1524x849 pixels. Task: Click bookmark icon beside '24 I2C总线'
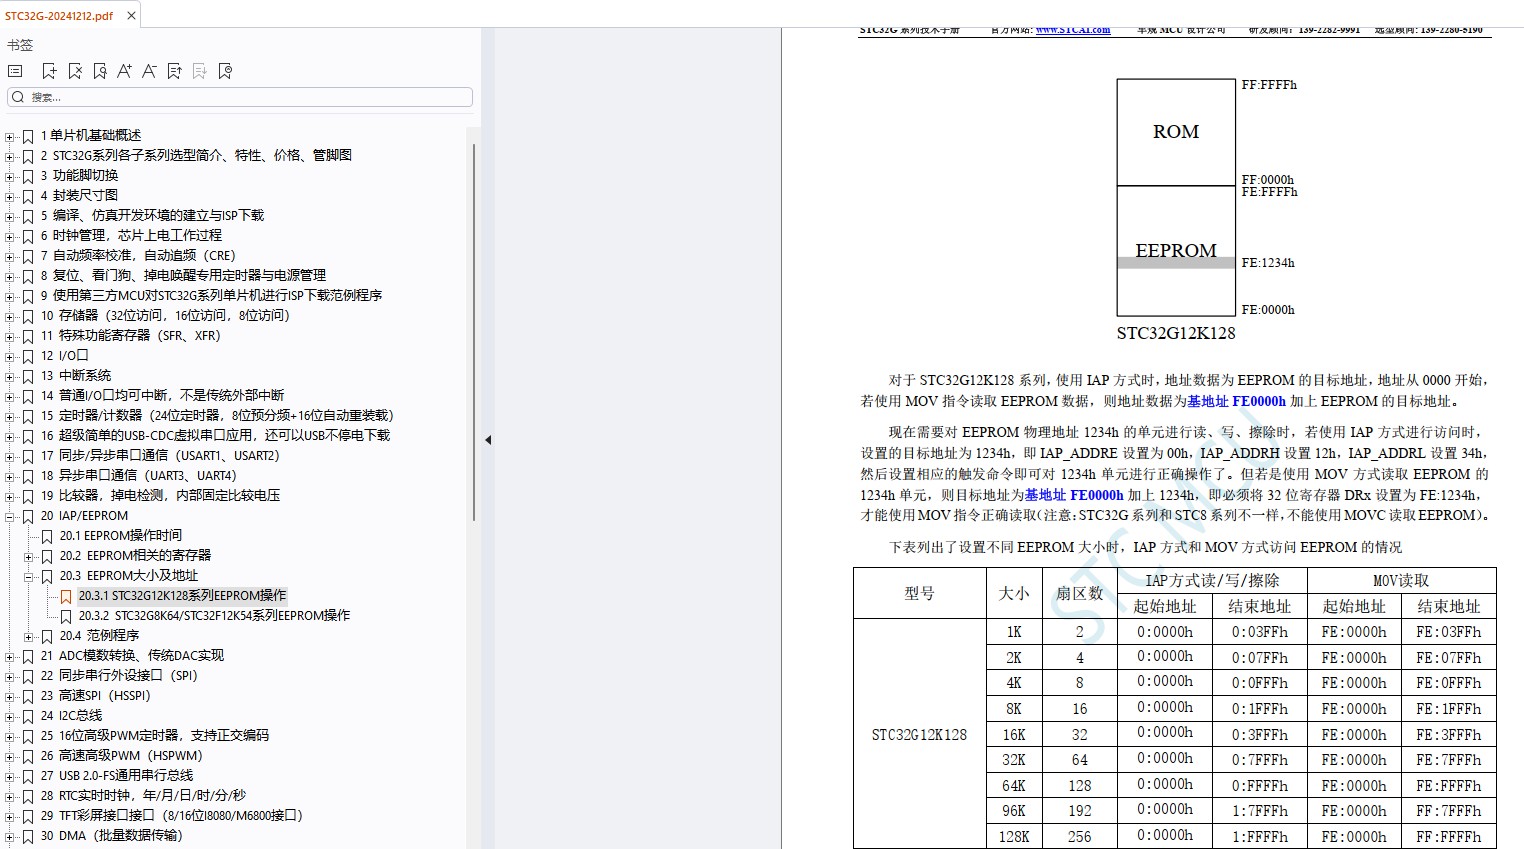coord(28,716)
